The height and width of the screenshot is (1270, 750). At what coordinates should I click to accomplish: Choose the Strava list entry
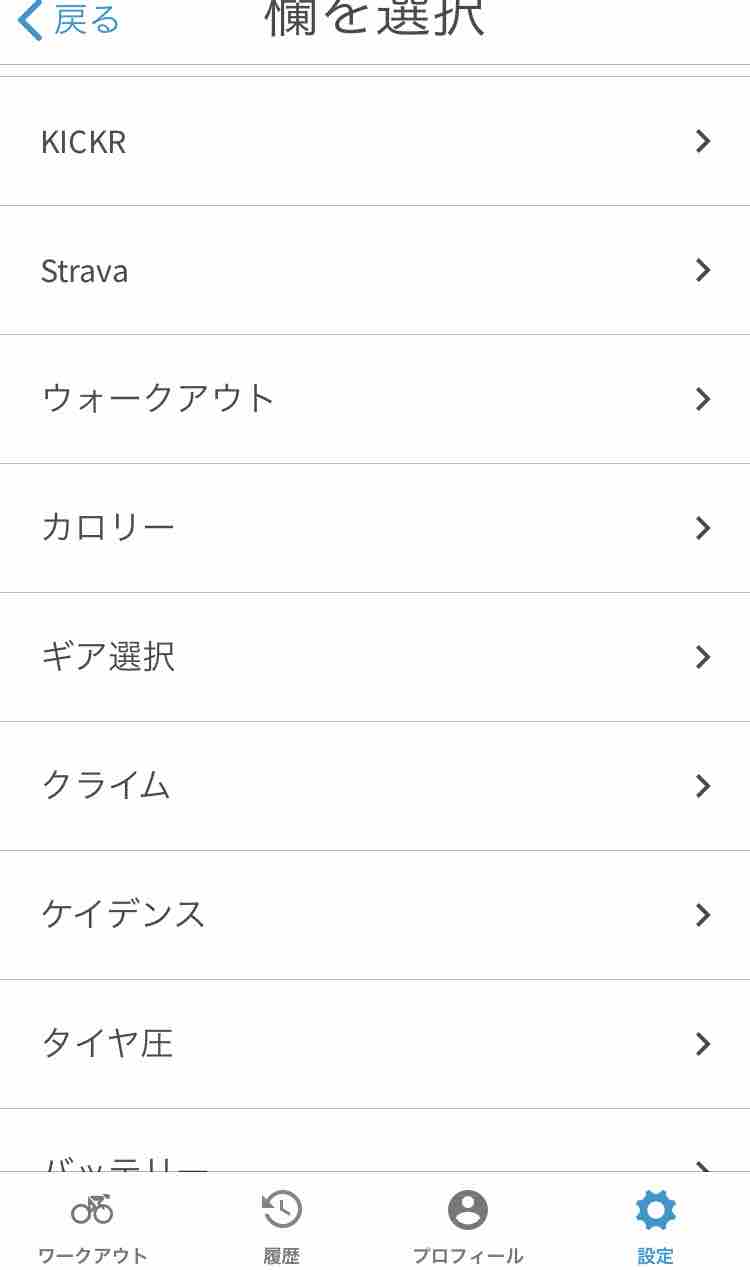(375, 270)
